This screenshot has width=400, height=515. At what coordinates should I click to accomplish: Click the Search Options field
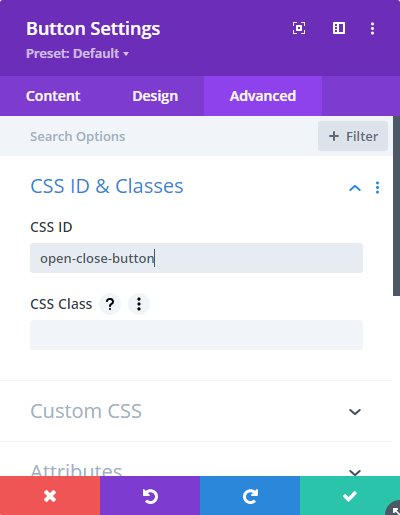[x=159, y=136]
